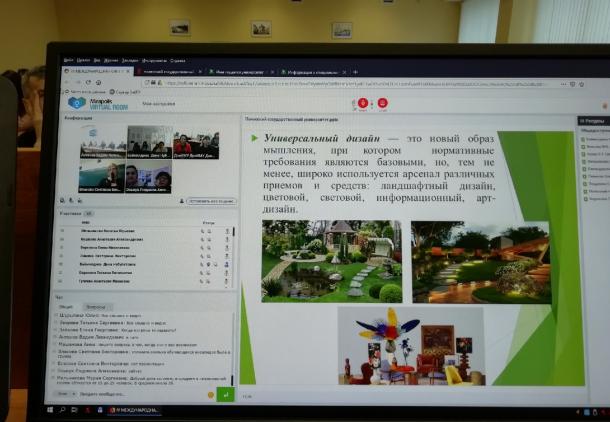Open a new browser tab with plus
Image resolution: width=610 pixels, height=422 pixels.
coord(357,72)
